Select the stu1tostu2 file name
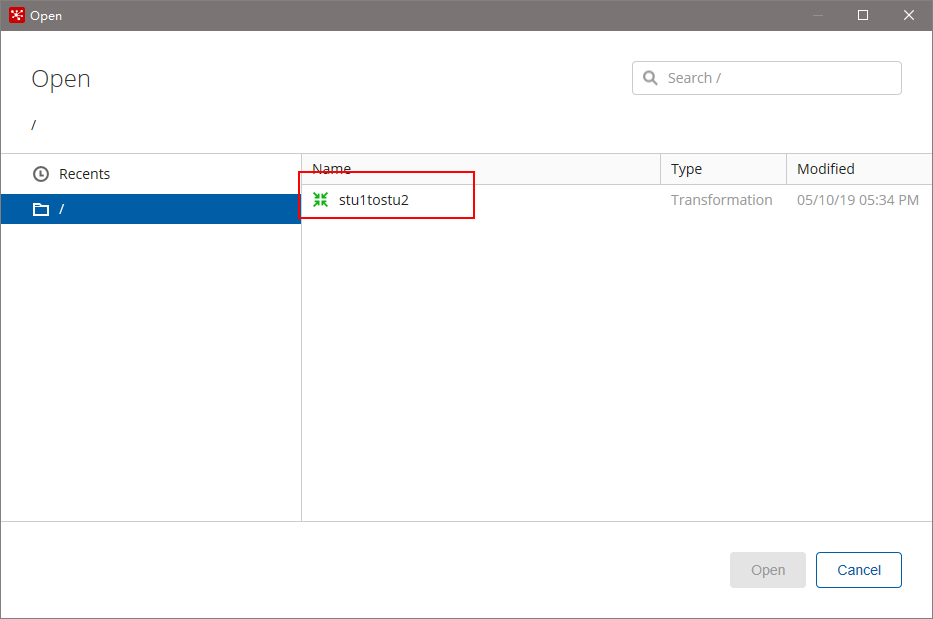 (x=374, y=200)
